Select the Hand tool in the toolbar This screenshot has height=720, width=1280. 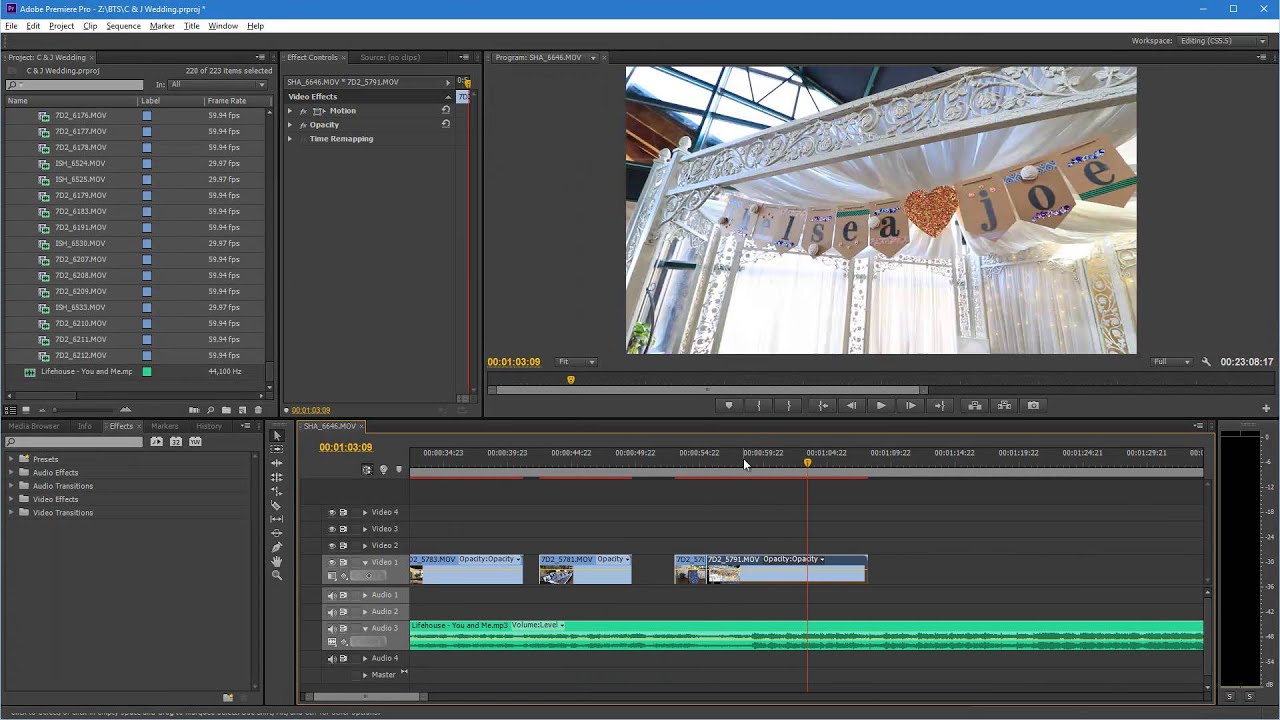277,561
